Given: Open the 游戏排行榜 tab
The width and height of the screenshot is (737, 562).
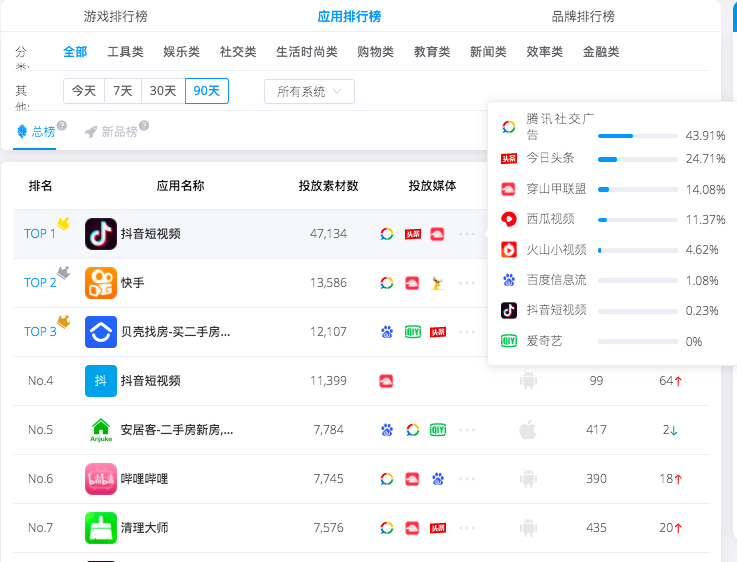Looking at the screenshot, I should tap(116, 16).
